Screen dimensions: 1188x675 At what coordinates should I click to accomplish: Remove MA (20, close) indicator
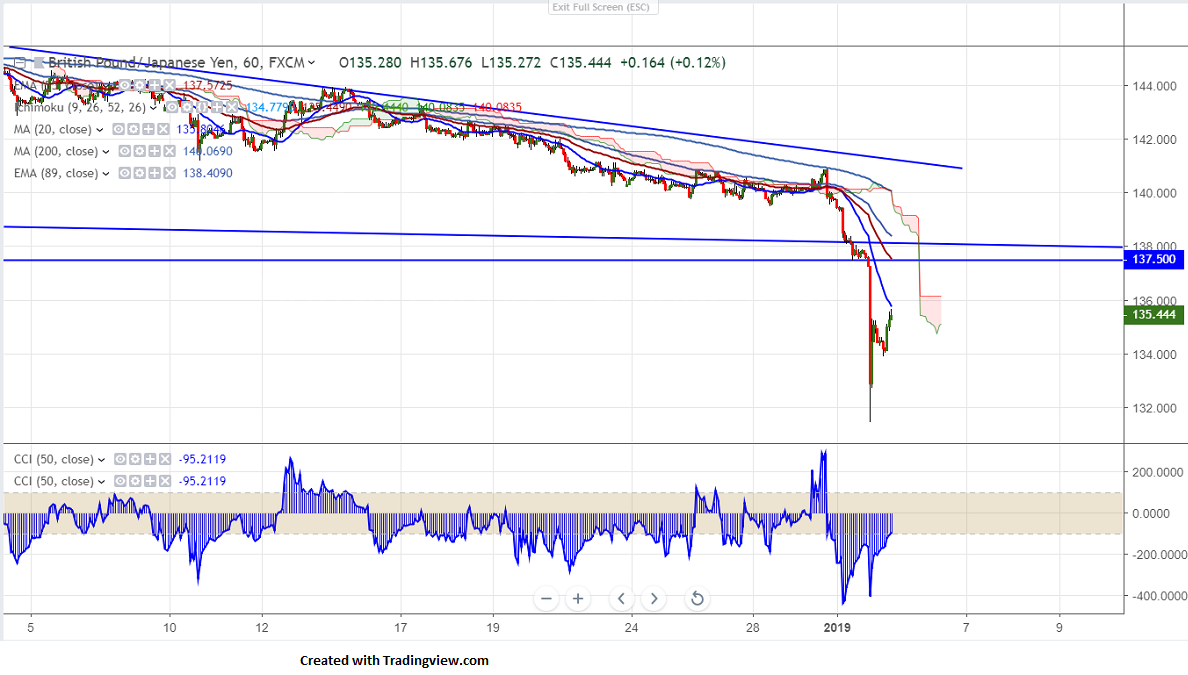point(164,130)
